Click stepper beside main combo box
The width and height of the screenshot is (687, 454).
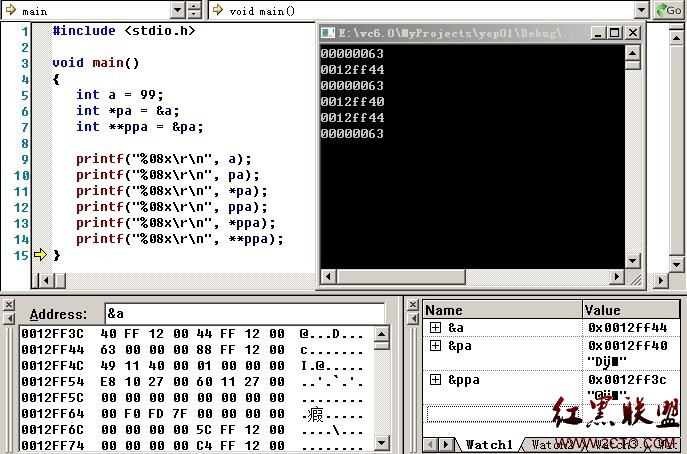[x=194, y=10]
